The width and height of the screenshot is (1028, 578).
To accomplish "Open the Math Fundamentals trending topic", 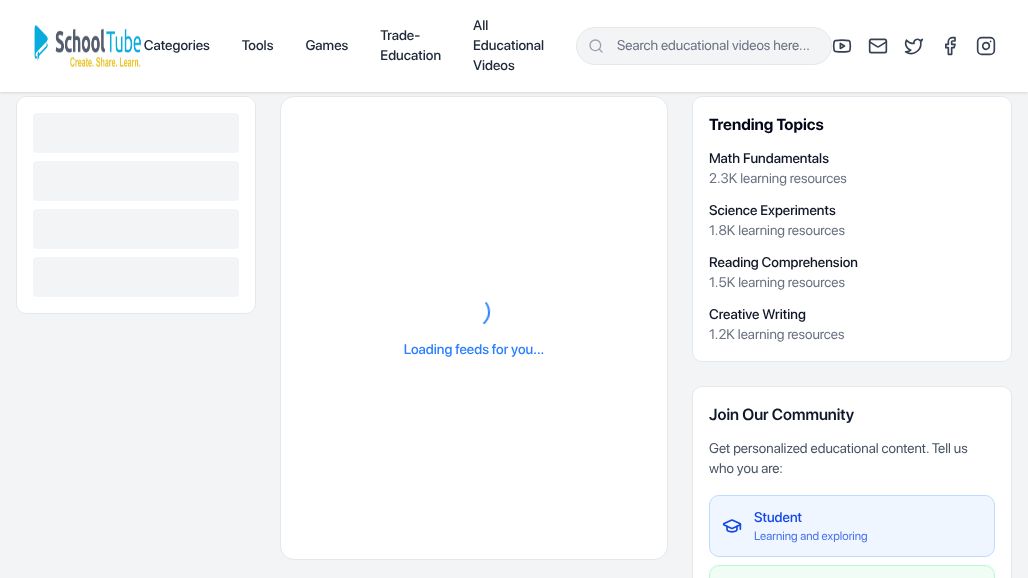I will click(768, 158).
